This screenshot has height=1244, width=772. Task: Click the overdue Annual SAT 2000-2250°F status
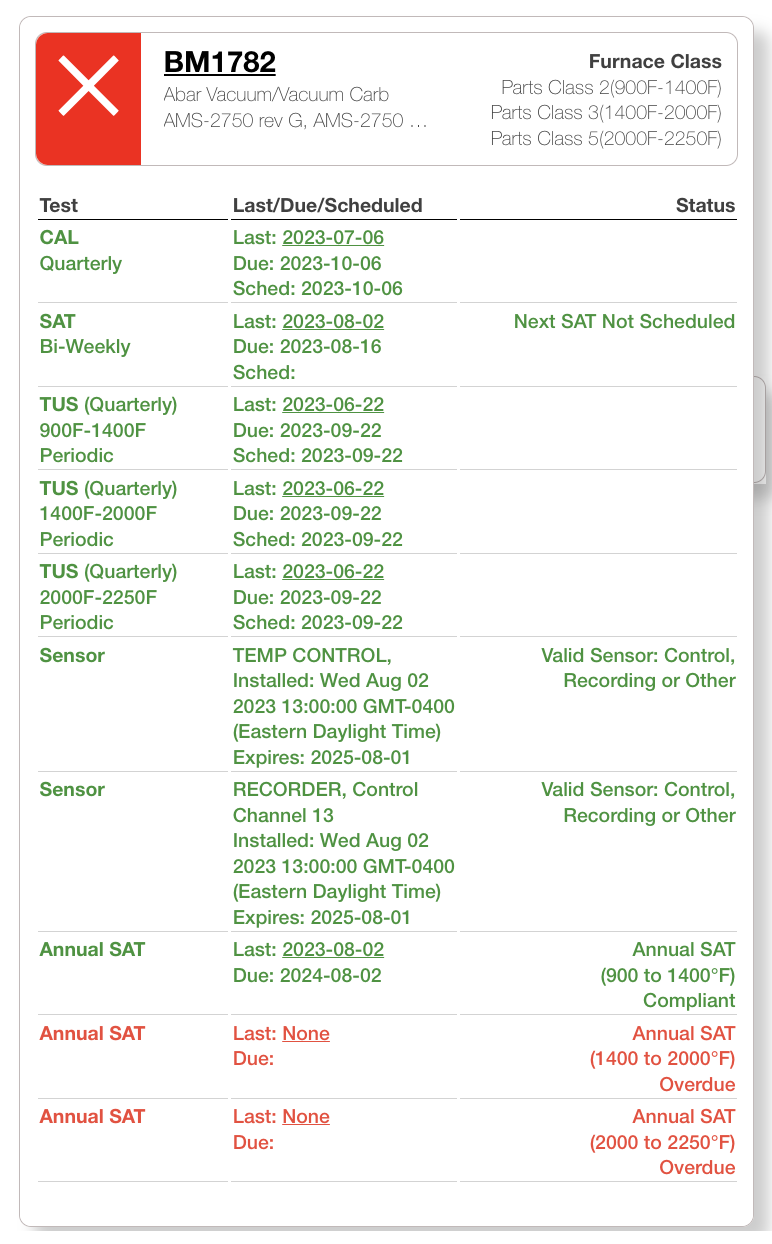pos(666,1141)
